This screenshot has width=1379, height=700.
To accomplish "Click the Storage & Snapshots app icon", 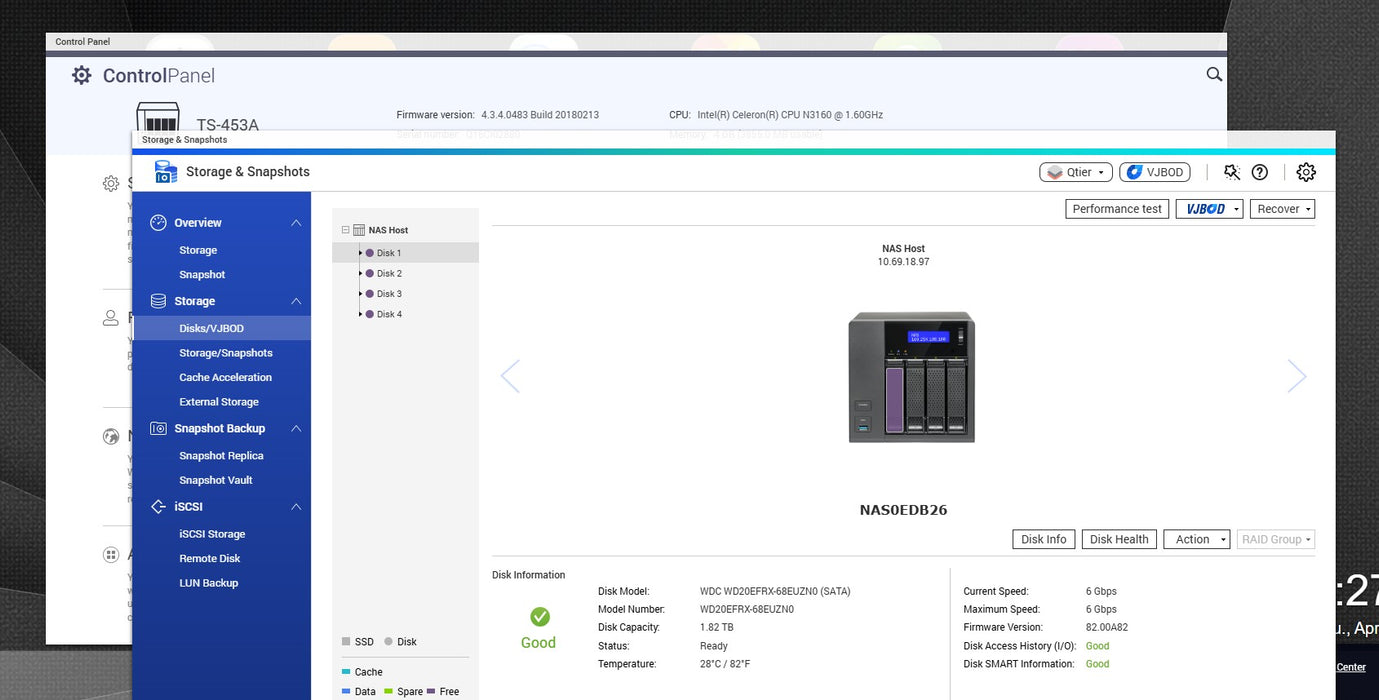I will pos(165,171).
